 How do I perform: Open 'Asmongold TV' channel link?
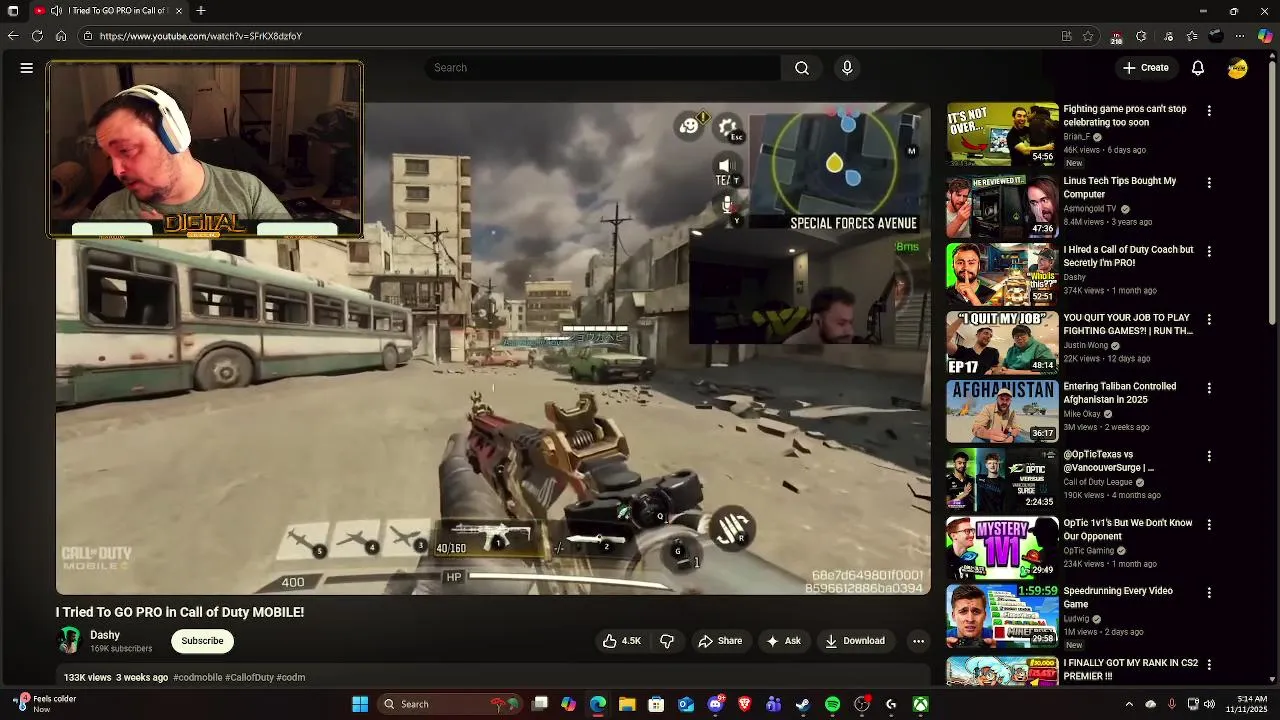[1090, 209]
